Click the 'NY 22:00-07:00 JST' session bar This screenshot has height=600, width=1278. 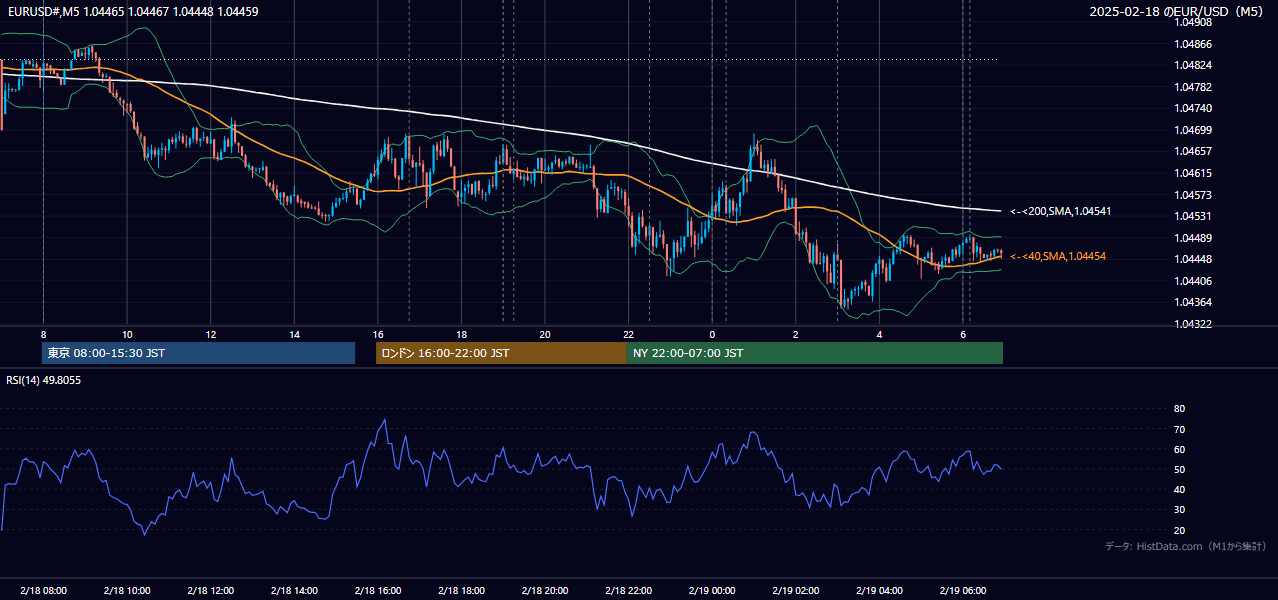pos(815,353)
